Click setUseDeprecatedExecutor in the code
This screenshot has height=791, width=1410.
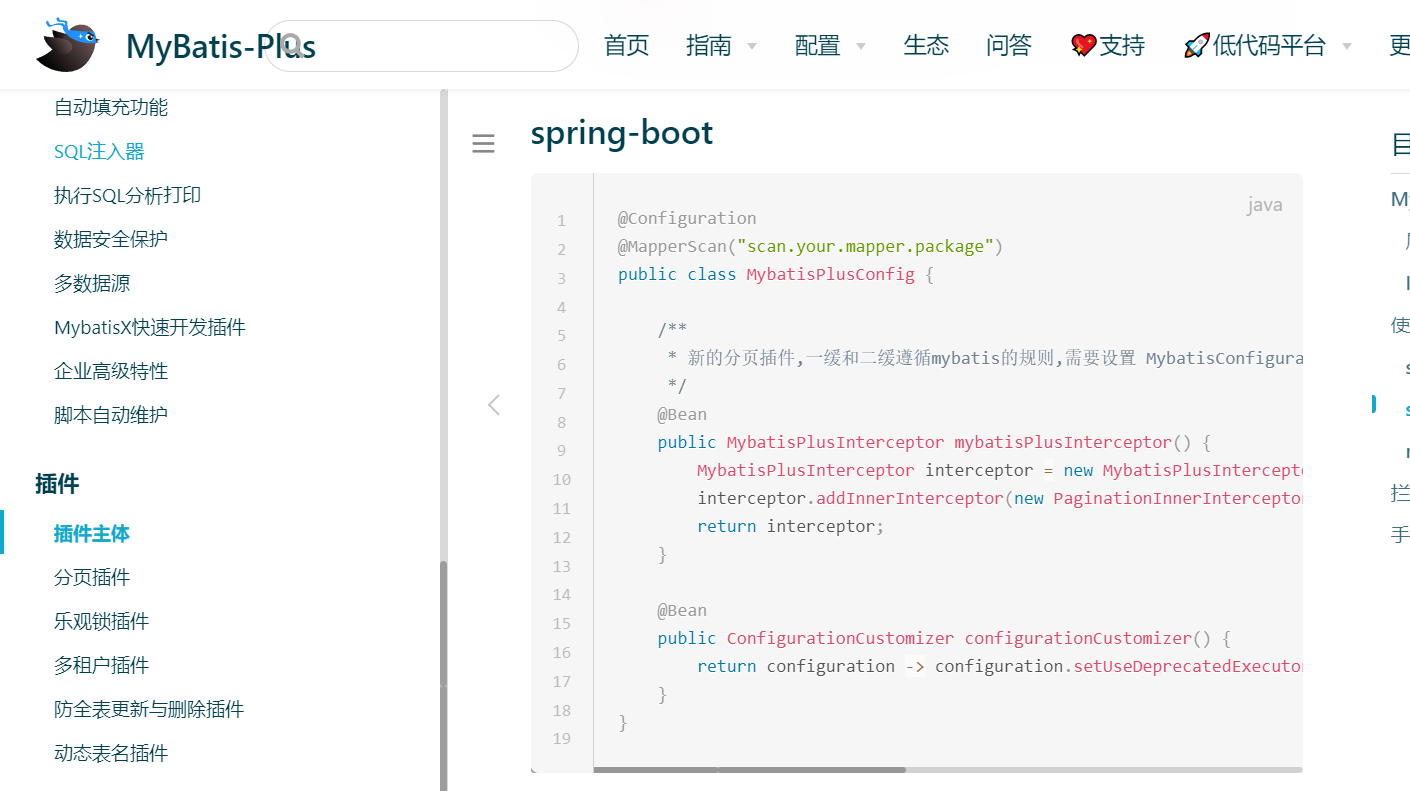[1189, 666]
